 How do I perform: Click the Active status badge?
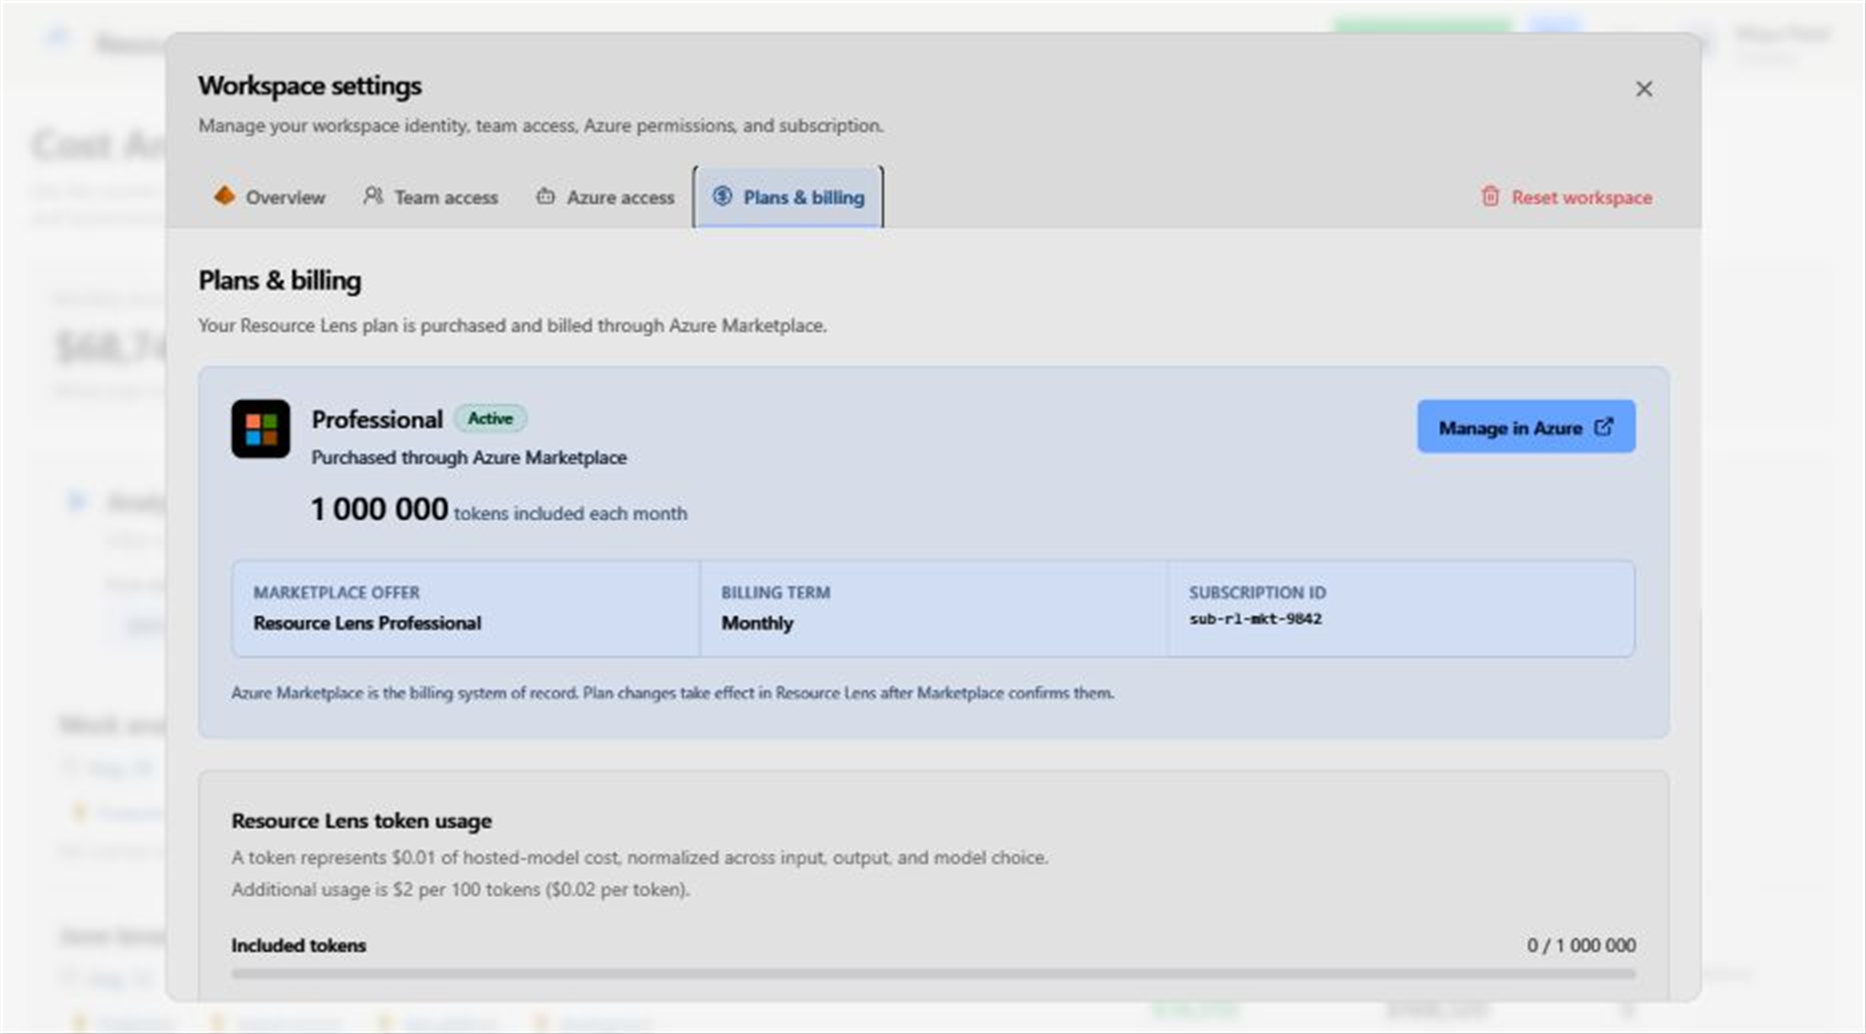coord(490,418)
